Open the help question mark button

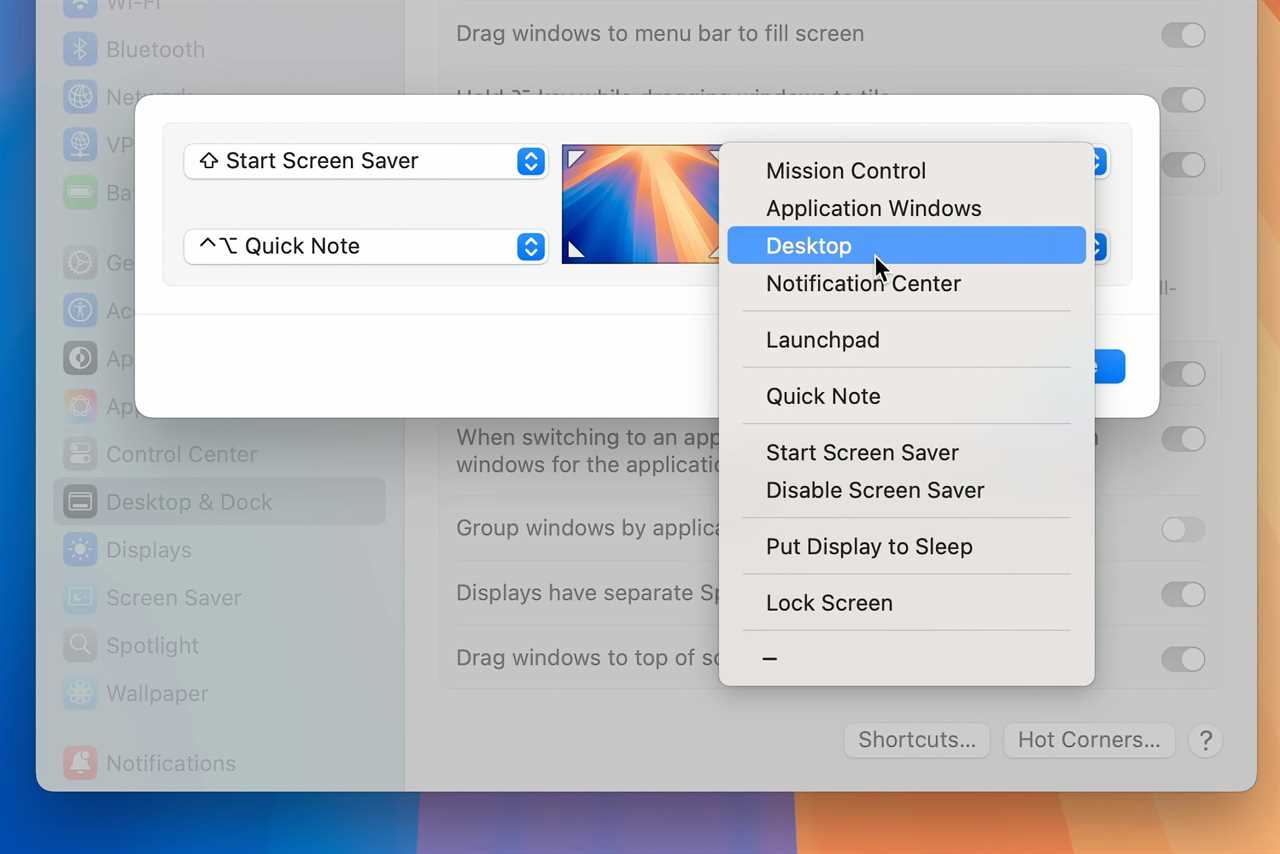click(1205, 741)
